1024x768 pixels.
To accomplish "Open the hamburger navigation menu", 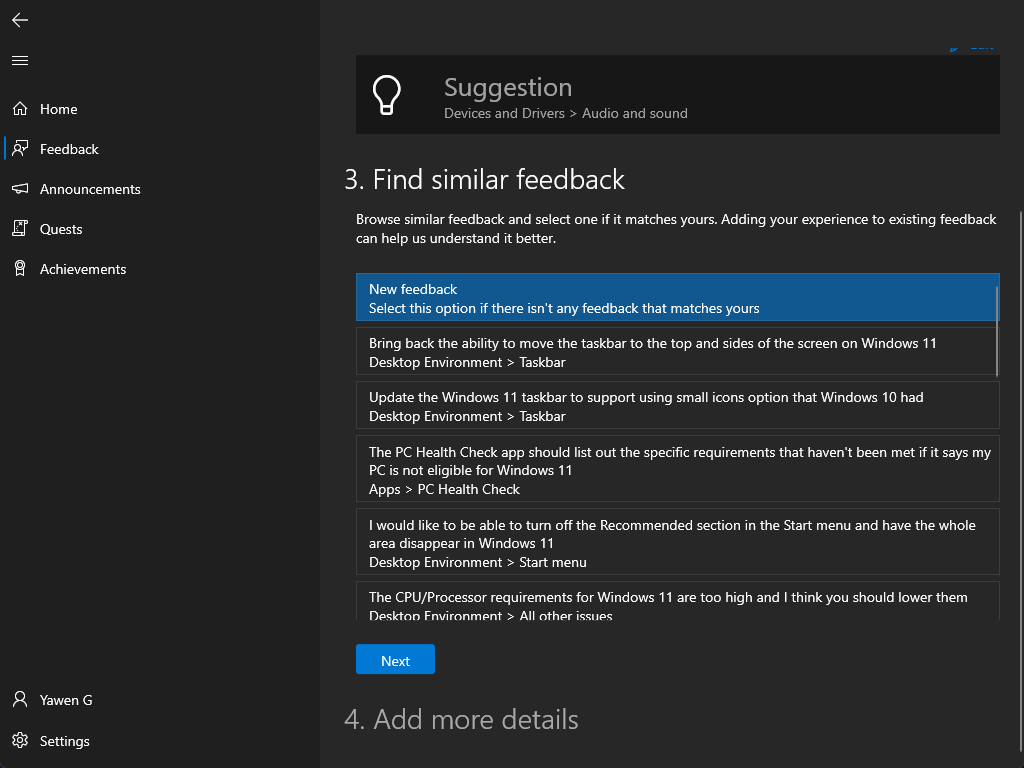I will click(x=20, y=61).
